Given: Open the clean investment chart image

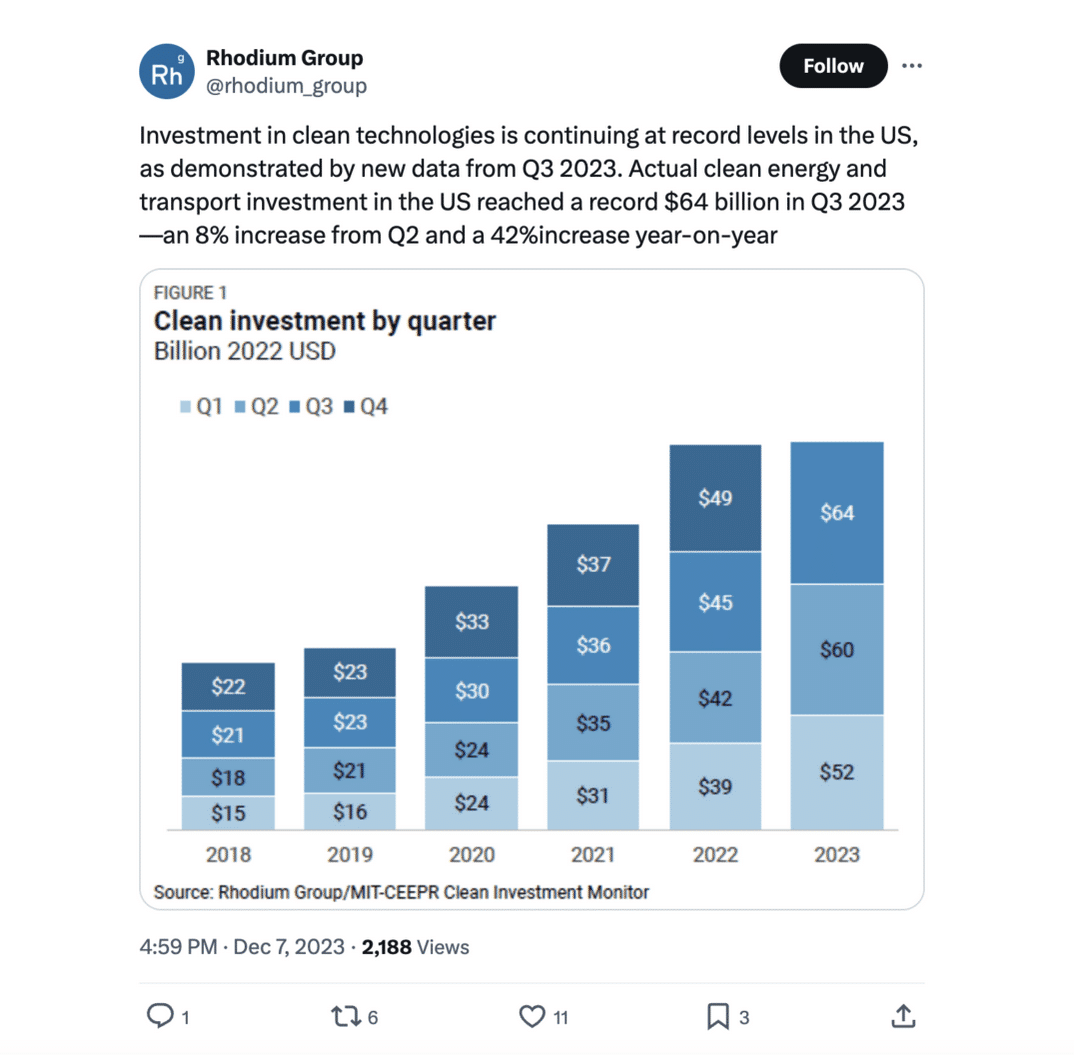Looking at the screenshot, I should point(531,589).
